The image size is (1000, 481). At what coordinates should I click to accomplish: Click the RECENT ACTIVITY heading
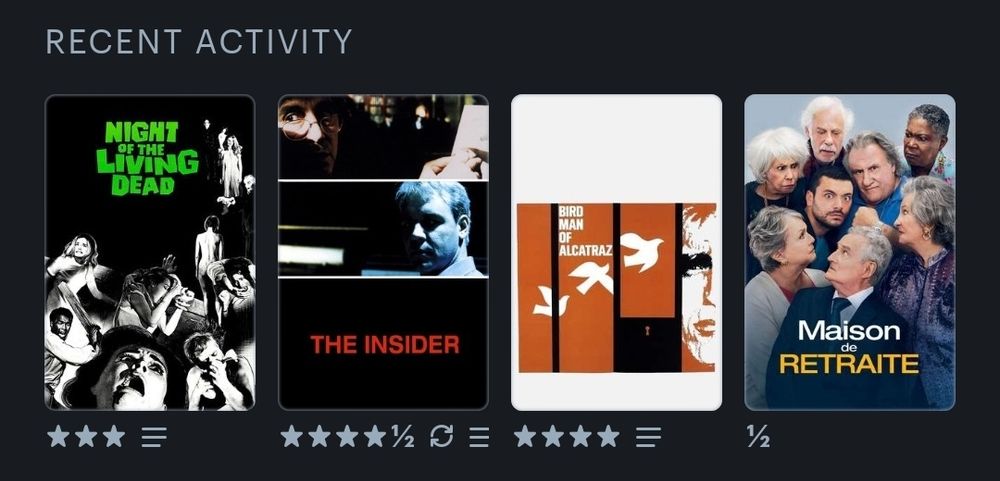(x=199, y=42)
